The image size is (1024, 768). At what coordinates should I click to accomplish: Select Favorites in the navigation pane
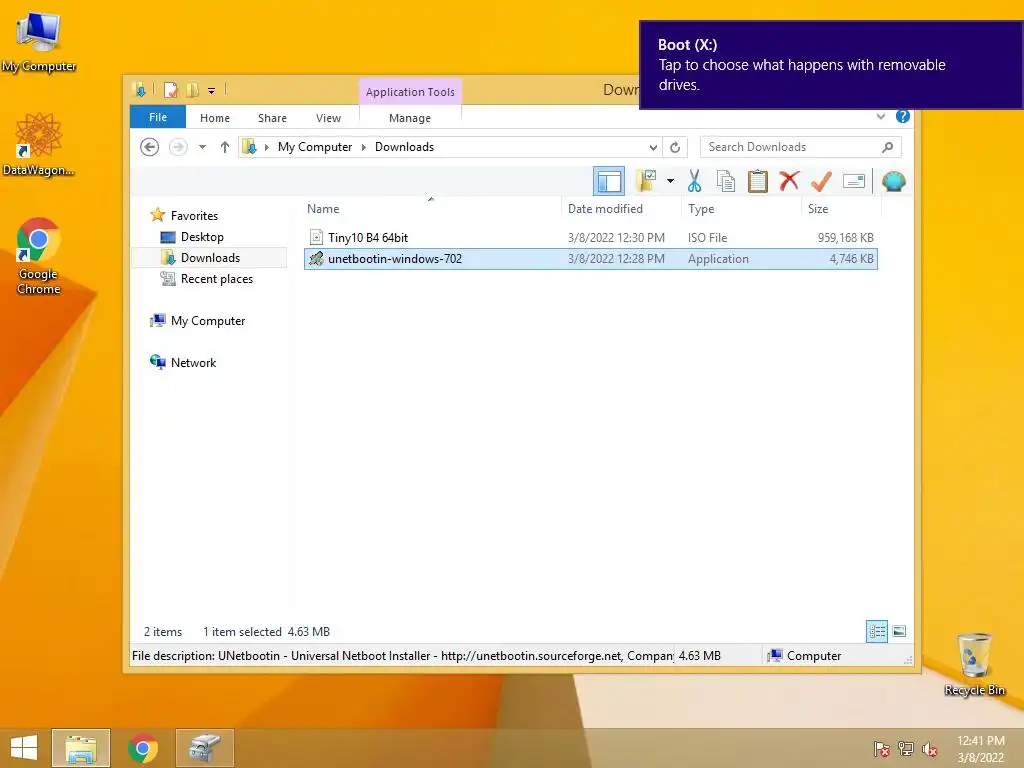194,216
